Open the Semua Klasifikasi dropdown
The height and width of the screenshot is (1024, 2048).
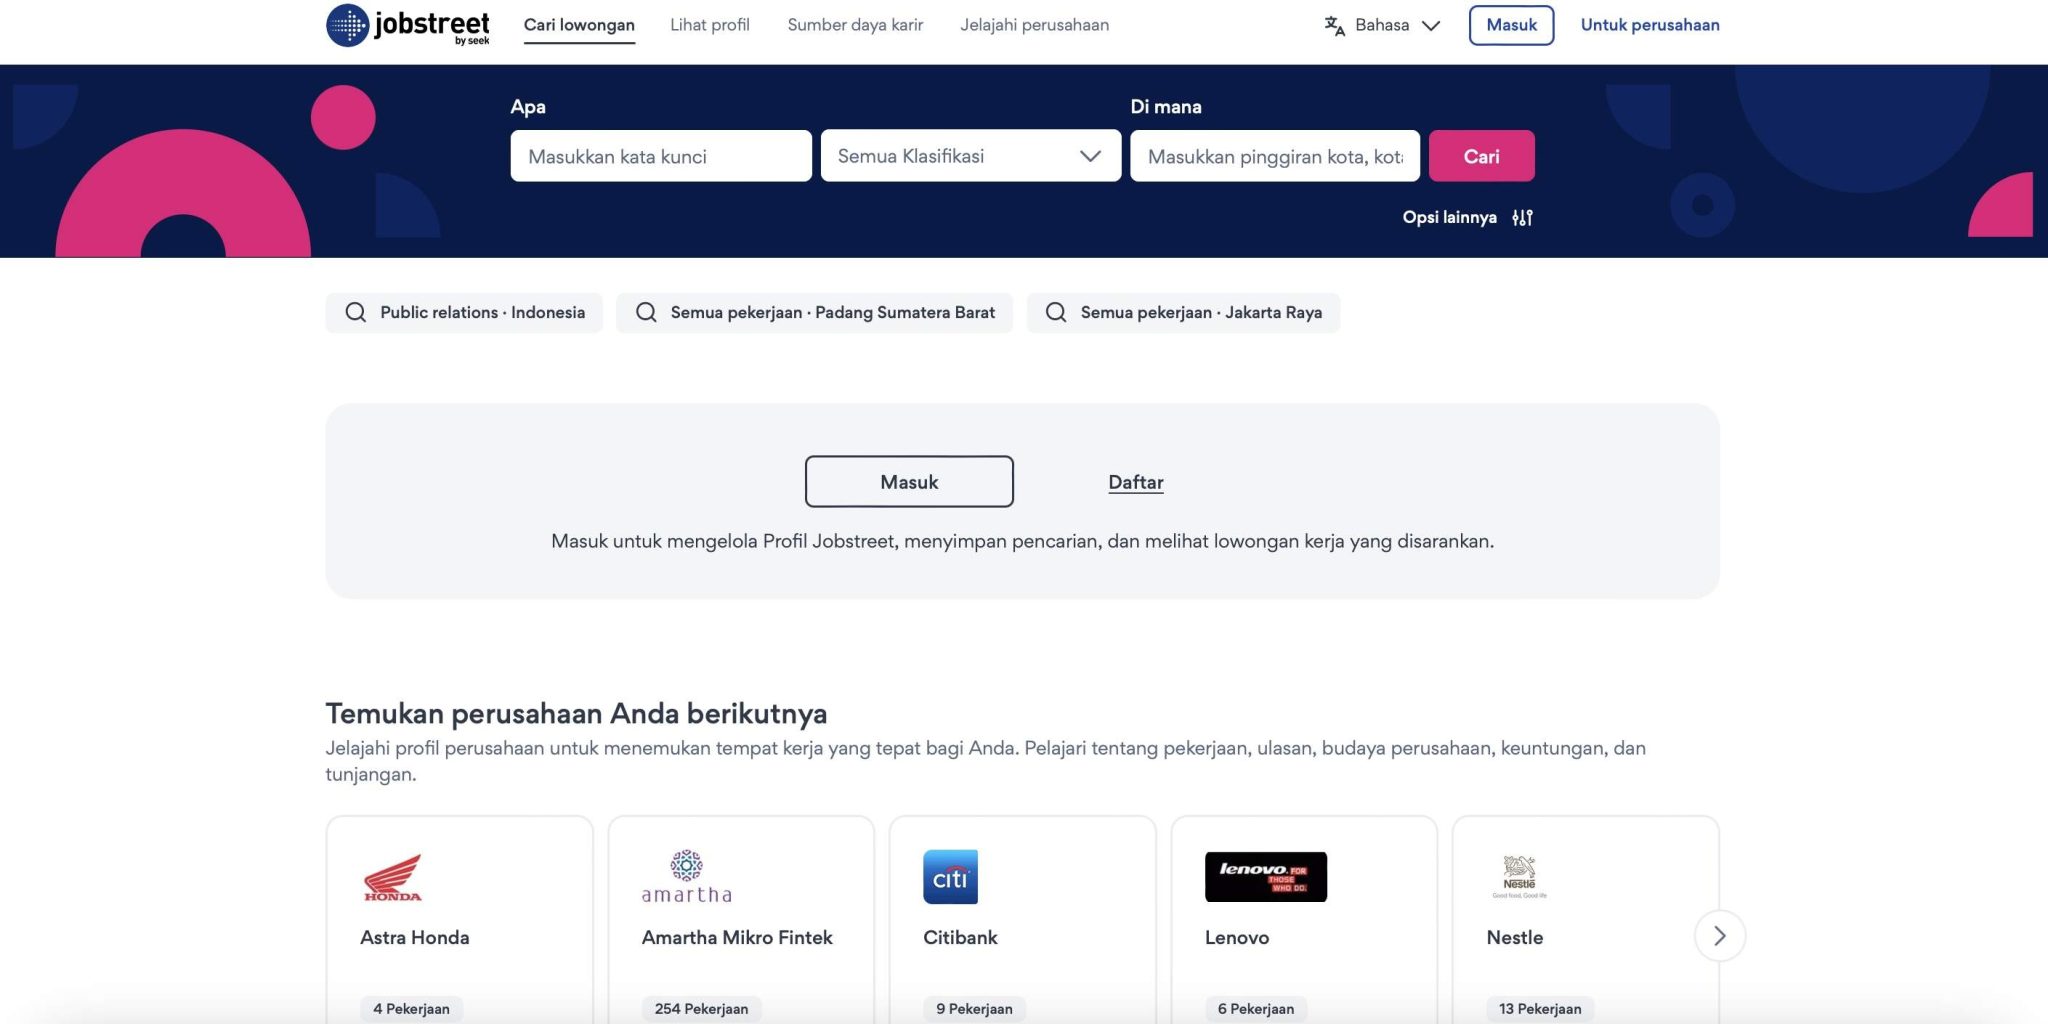pyautogui.click(x=970, y=156)
